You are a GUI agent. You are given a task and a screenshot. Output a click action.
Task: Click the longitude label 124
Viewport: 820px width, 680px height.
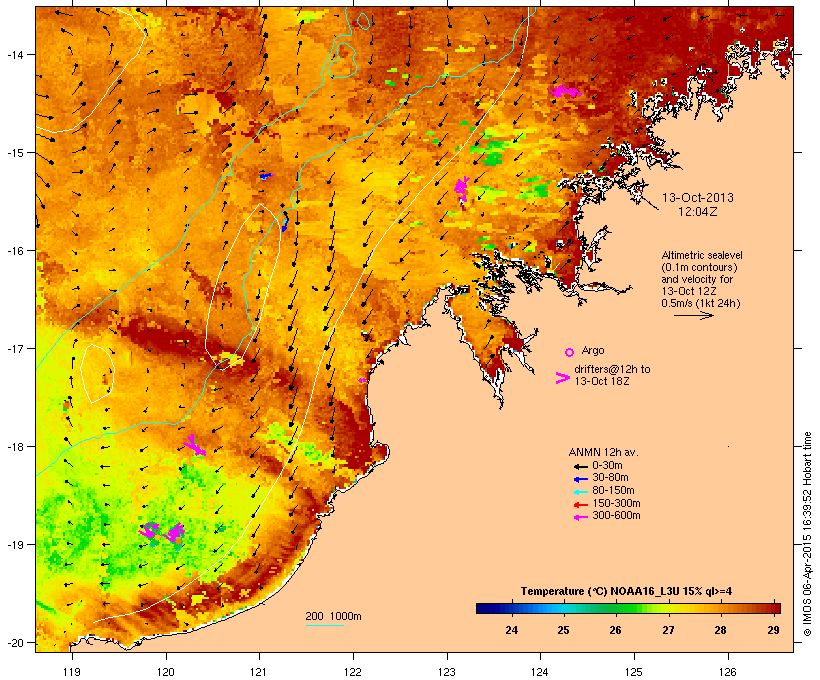tap(540, 672)
